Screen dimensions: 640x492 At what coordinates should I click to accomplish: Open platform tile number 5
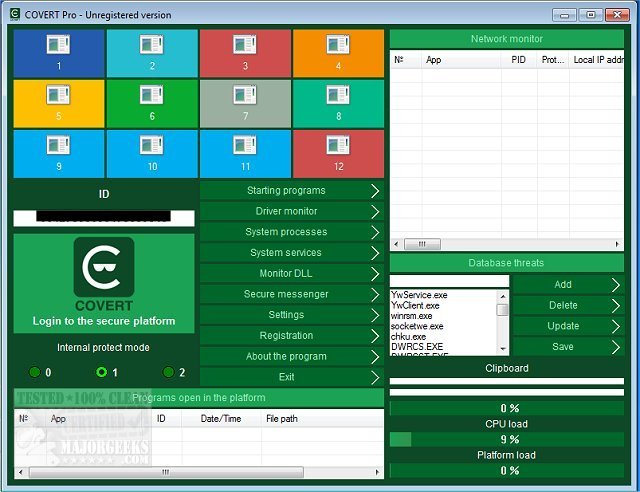59,104
